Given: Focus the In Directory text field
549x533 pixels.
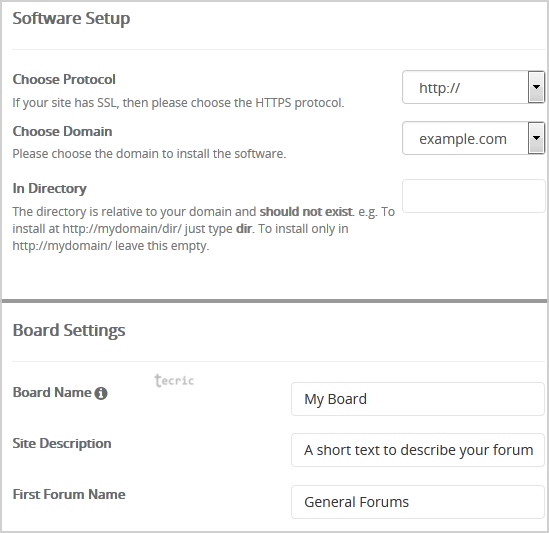Looking at the screenshot, I should click(x=473, y=196).
